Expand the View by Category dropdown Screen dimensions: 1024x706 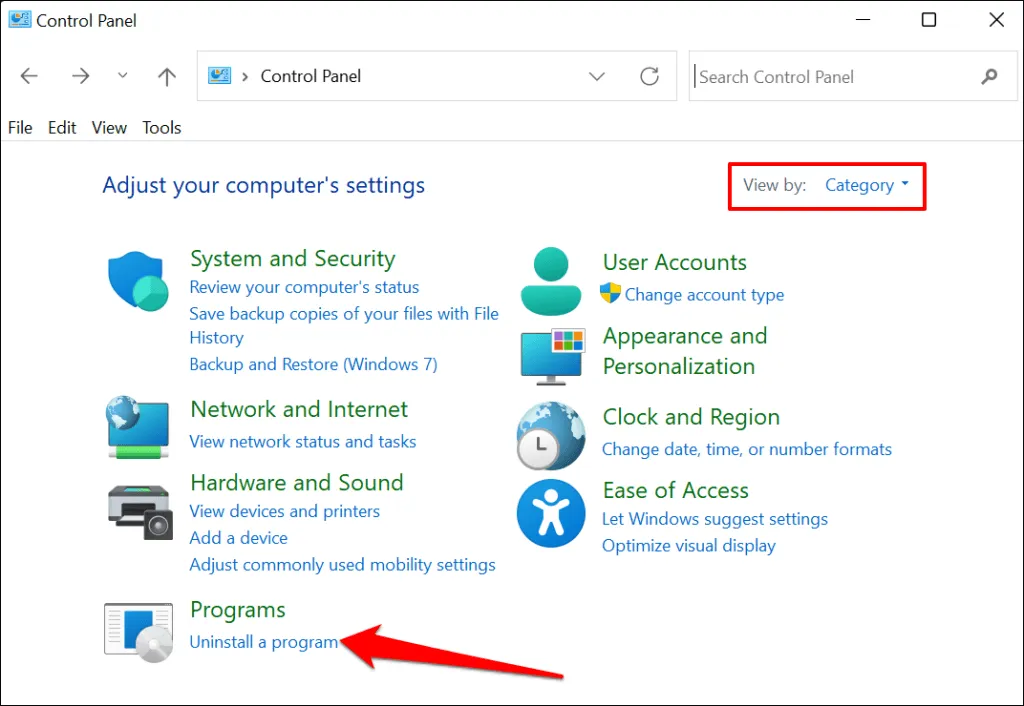(866, 186)
